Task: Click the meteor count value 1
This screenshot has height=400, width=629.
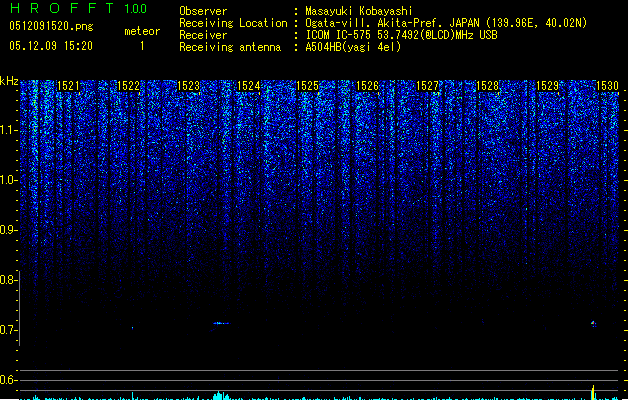Action: pyautogui.click(x=142, y=46)
